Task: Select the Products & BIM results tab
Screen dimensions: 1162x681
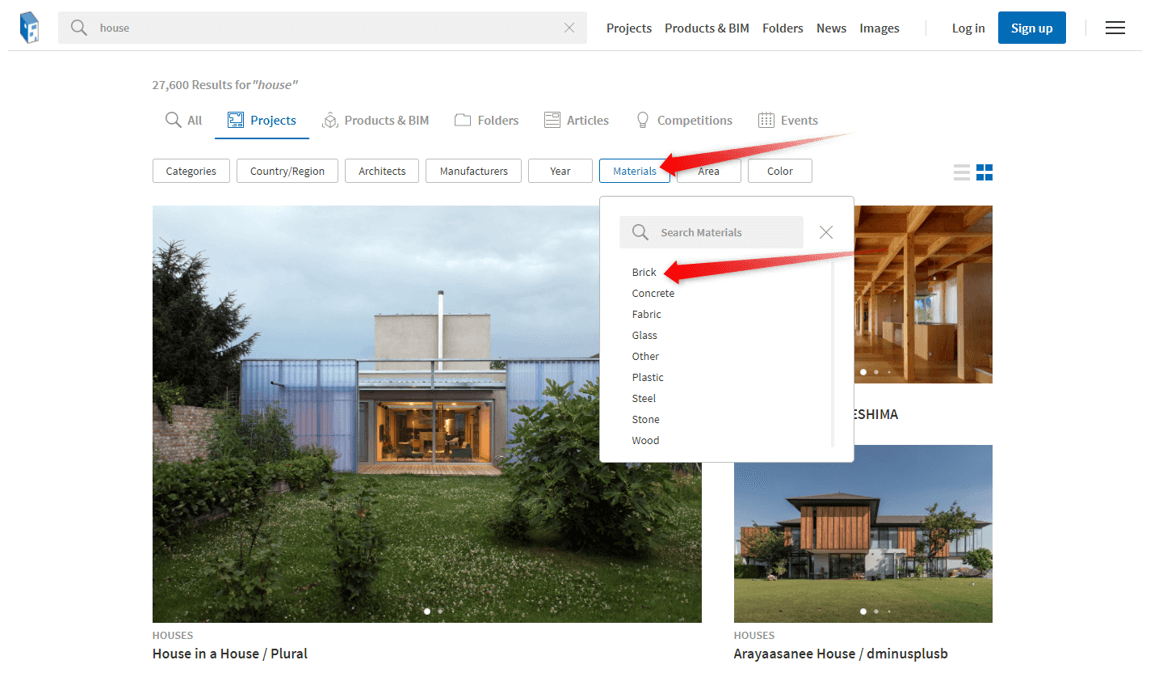Action: [375, 121]
